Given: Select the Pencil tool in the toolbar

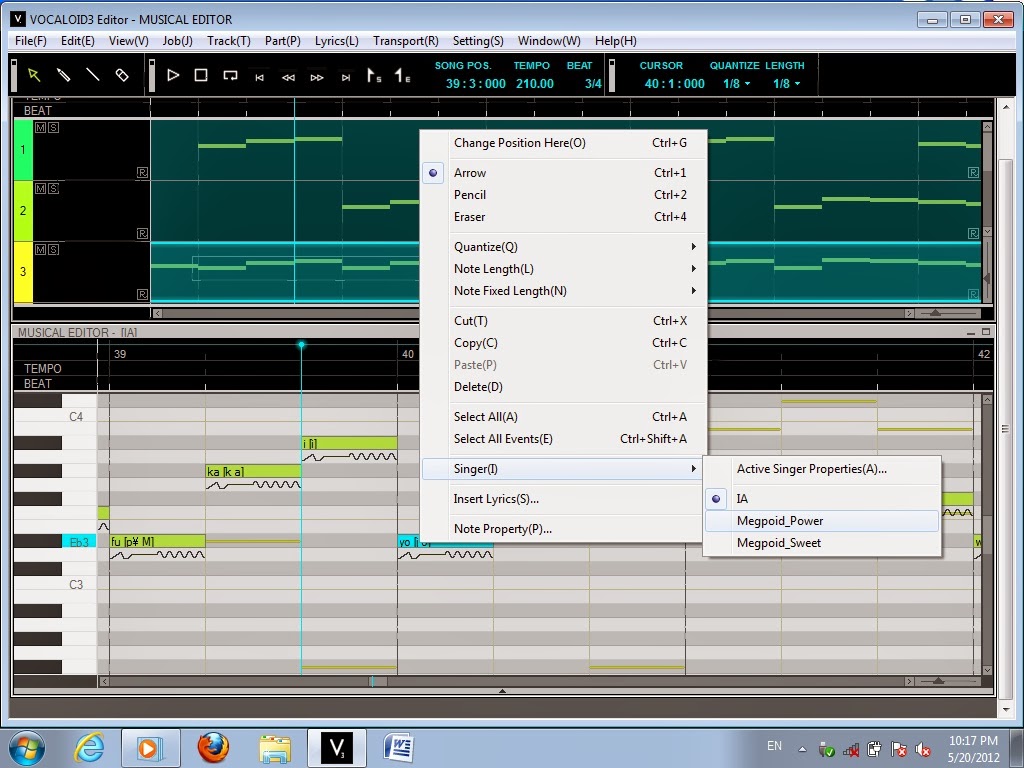Looking at the screenshot, I should click(62, 73).
